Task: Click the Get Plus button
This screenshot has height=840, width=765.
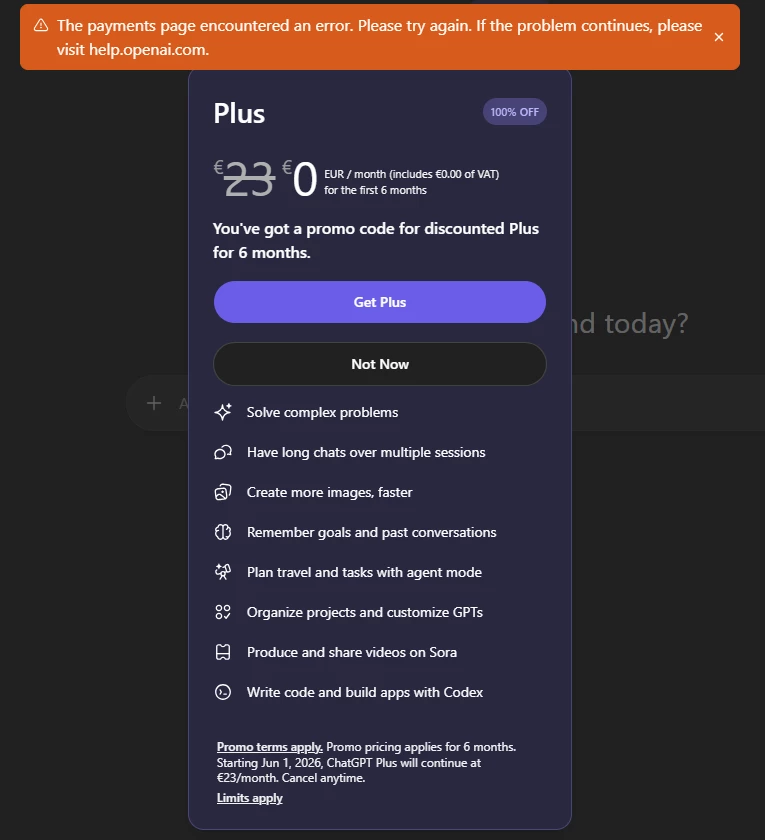Action: click(x=380, y=302)
